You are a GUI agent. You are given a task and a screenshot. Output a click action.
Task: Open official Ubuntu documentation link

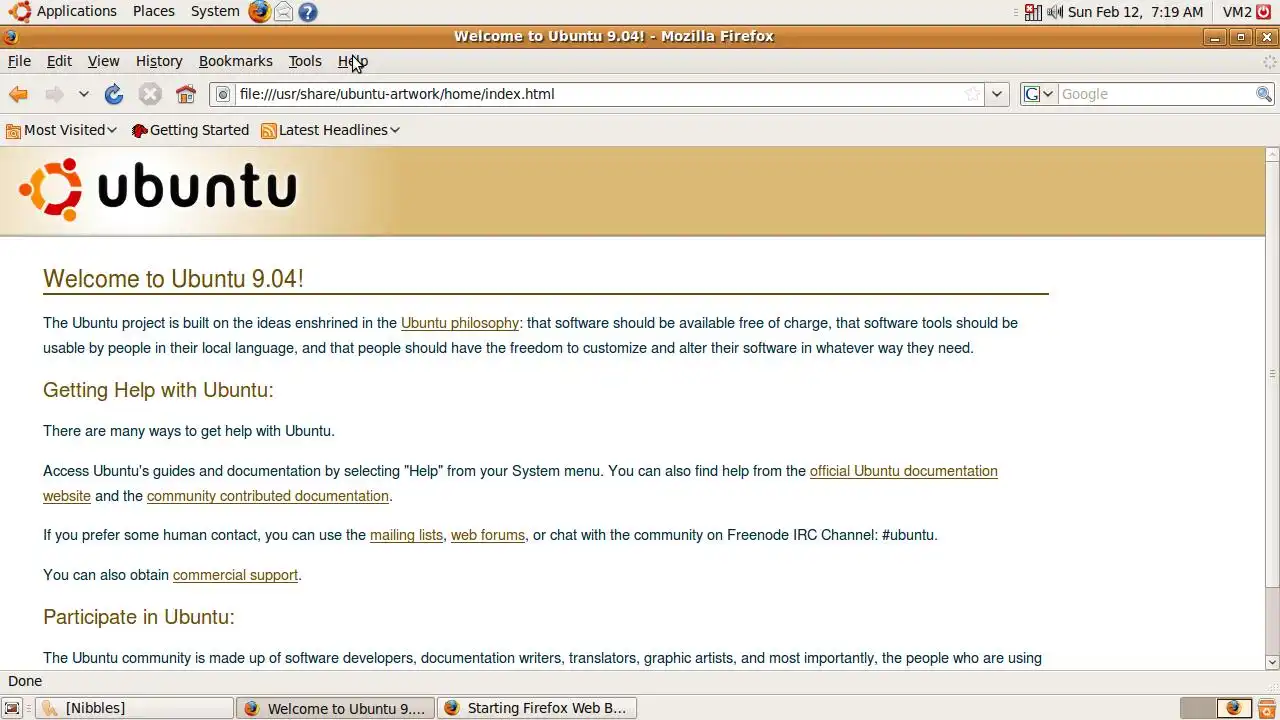[903, 471]
